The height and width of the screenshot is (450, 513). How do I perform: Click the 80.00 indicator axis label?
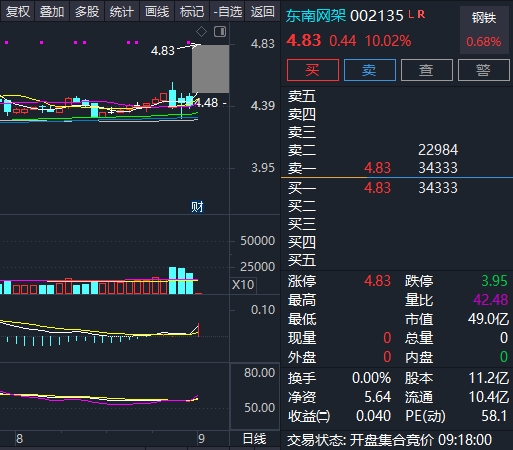click(x=259, y=373)
